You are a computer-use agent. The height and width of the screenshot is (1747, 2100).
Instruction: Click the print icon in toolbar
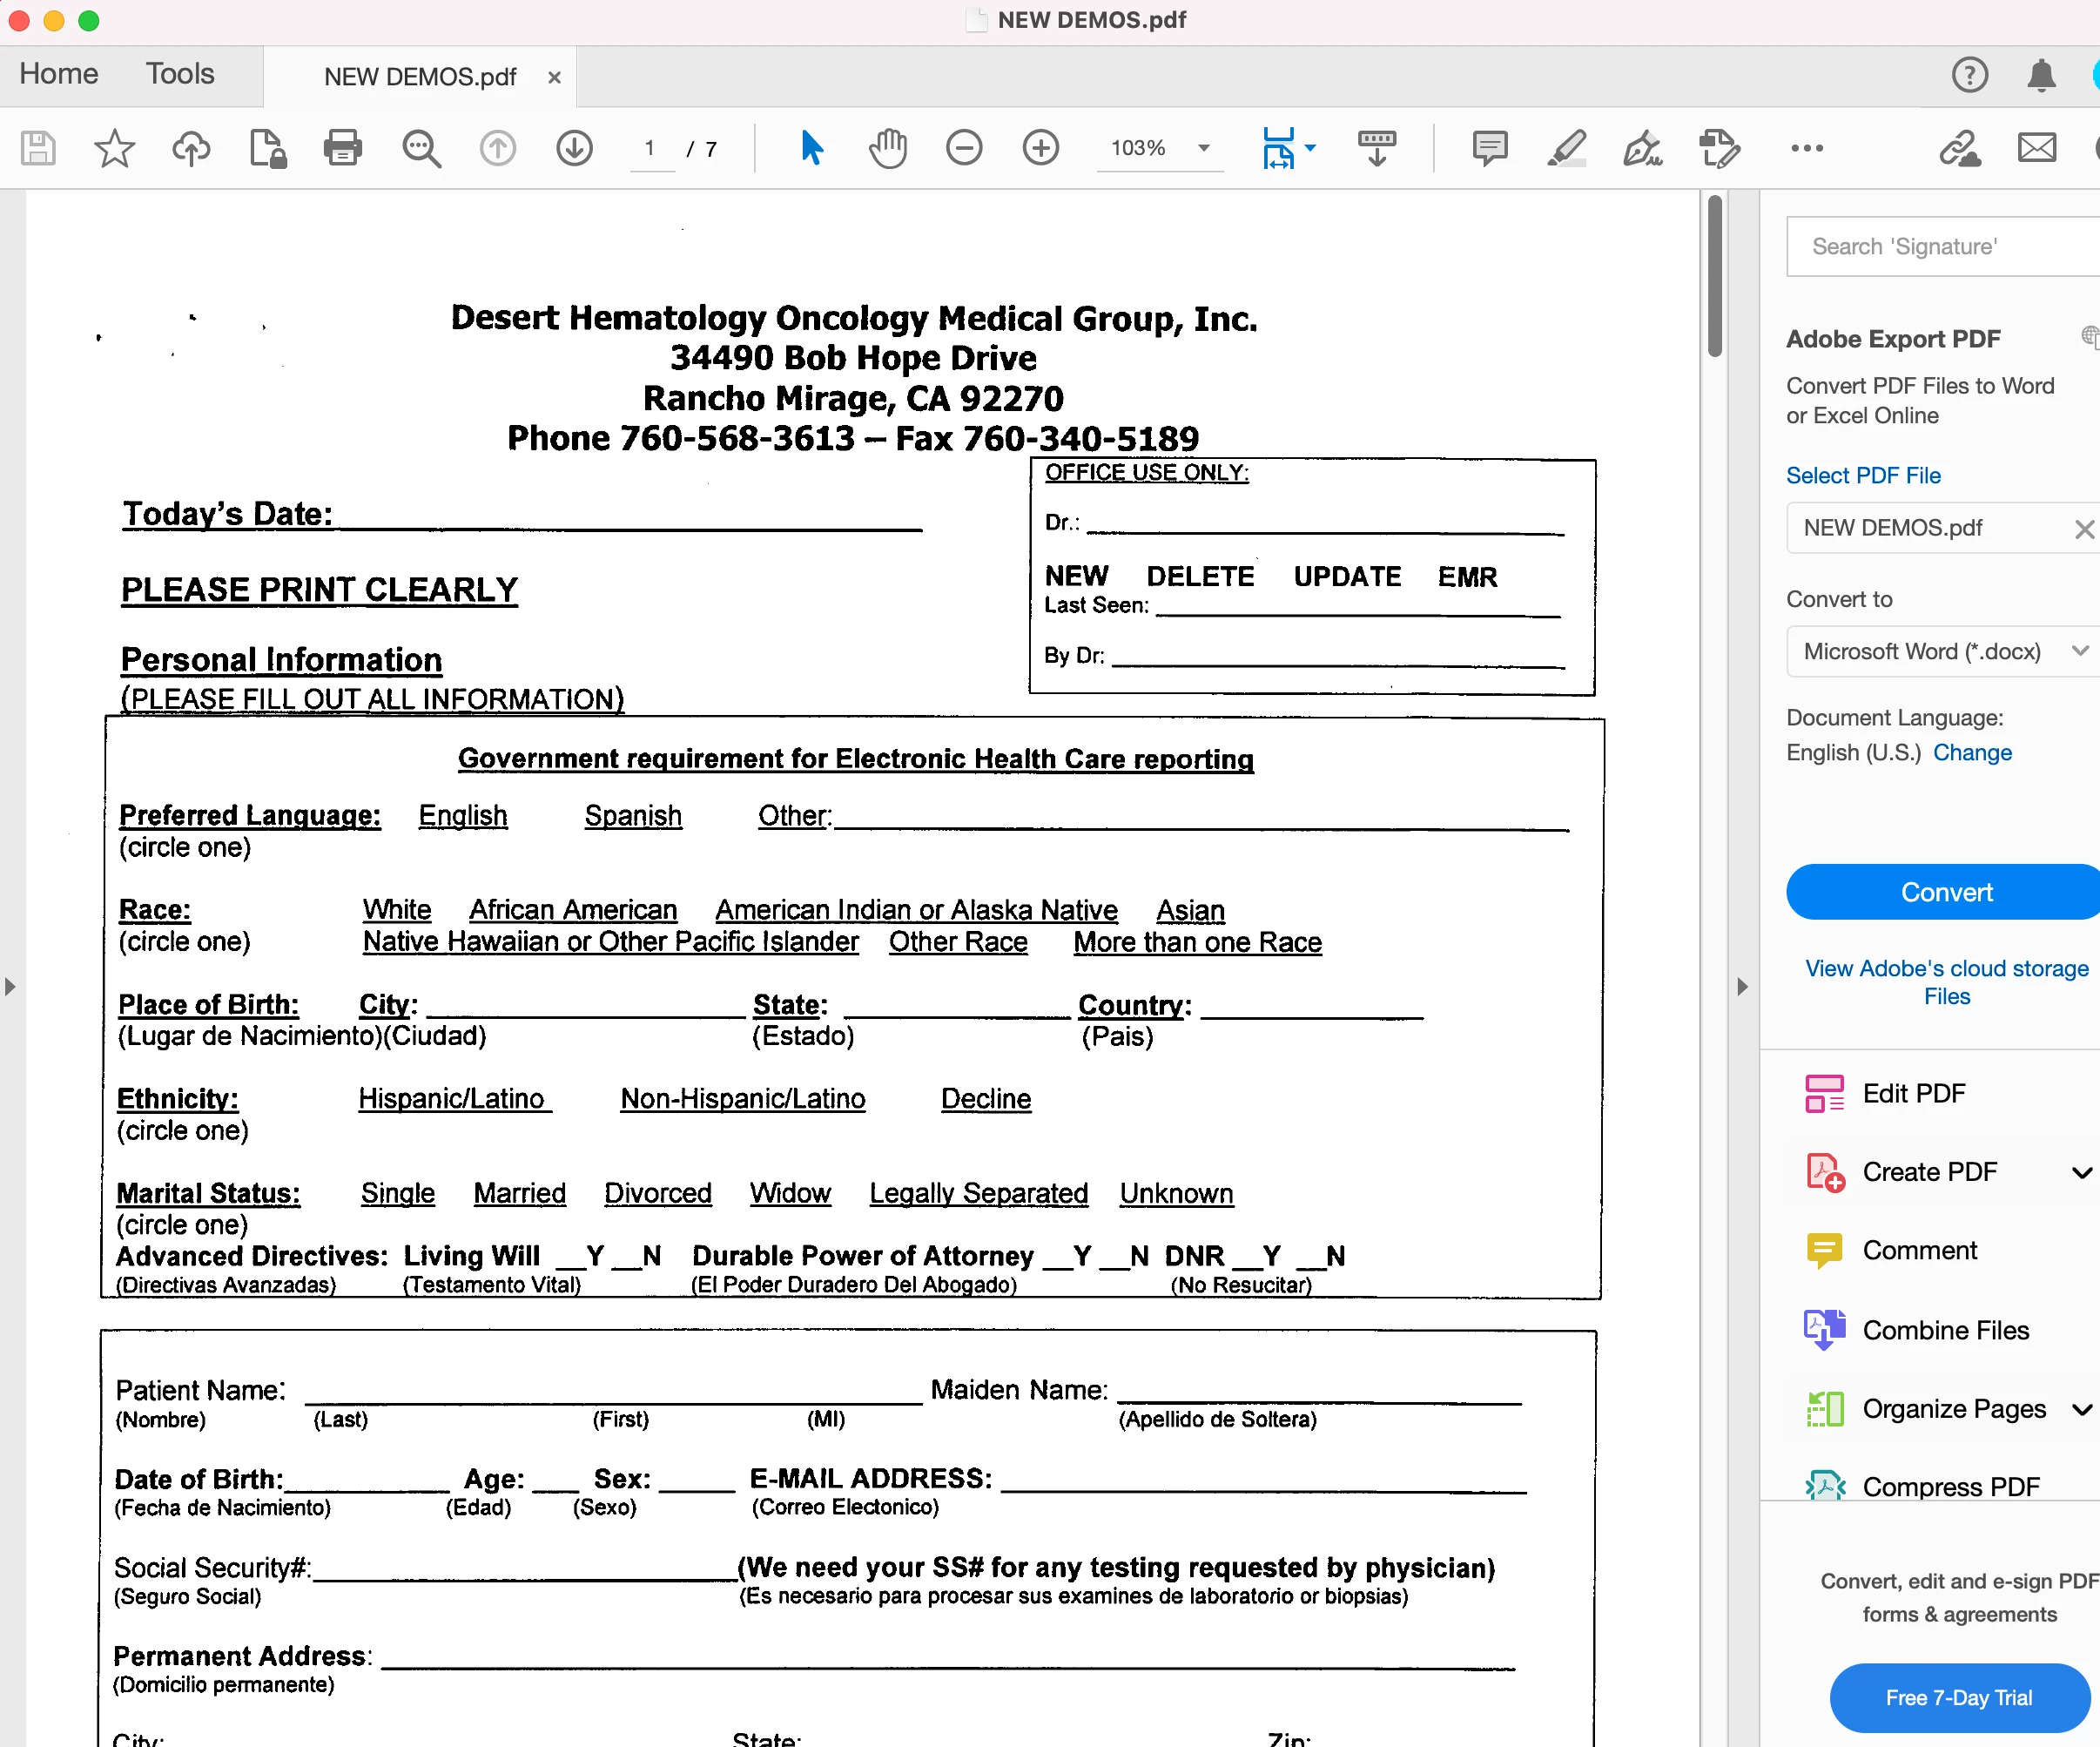342,148
